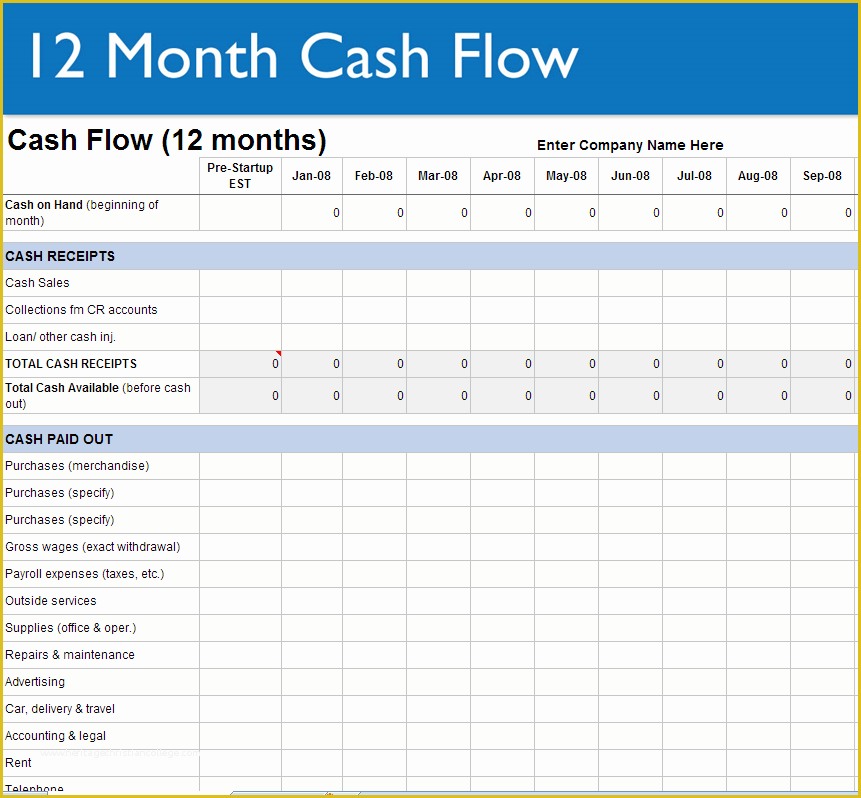
Task: Click the Collections cell under May-08
Action: [567, 310]
